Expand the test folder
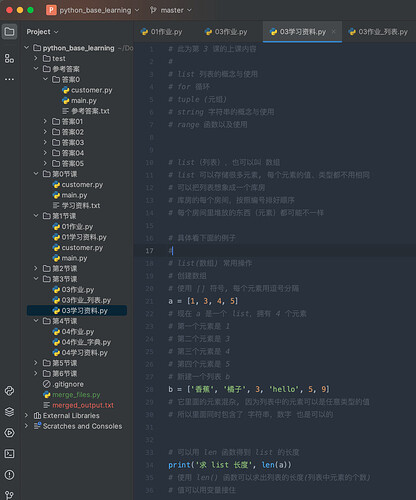Screen dimensions: 416x500 click(36, 58)
